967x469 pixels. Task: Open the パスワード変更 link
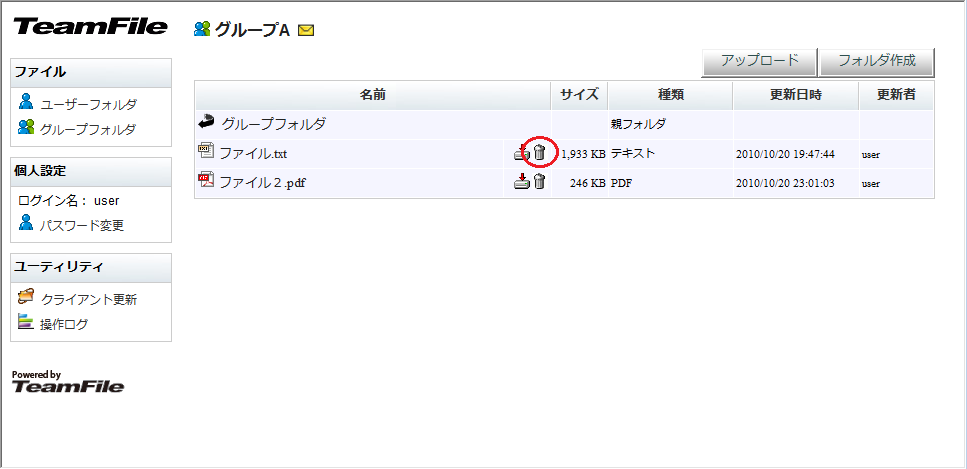click(82, 225)
